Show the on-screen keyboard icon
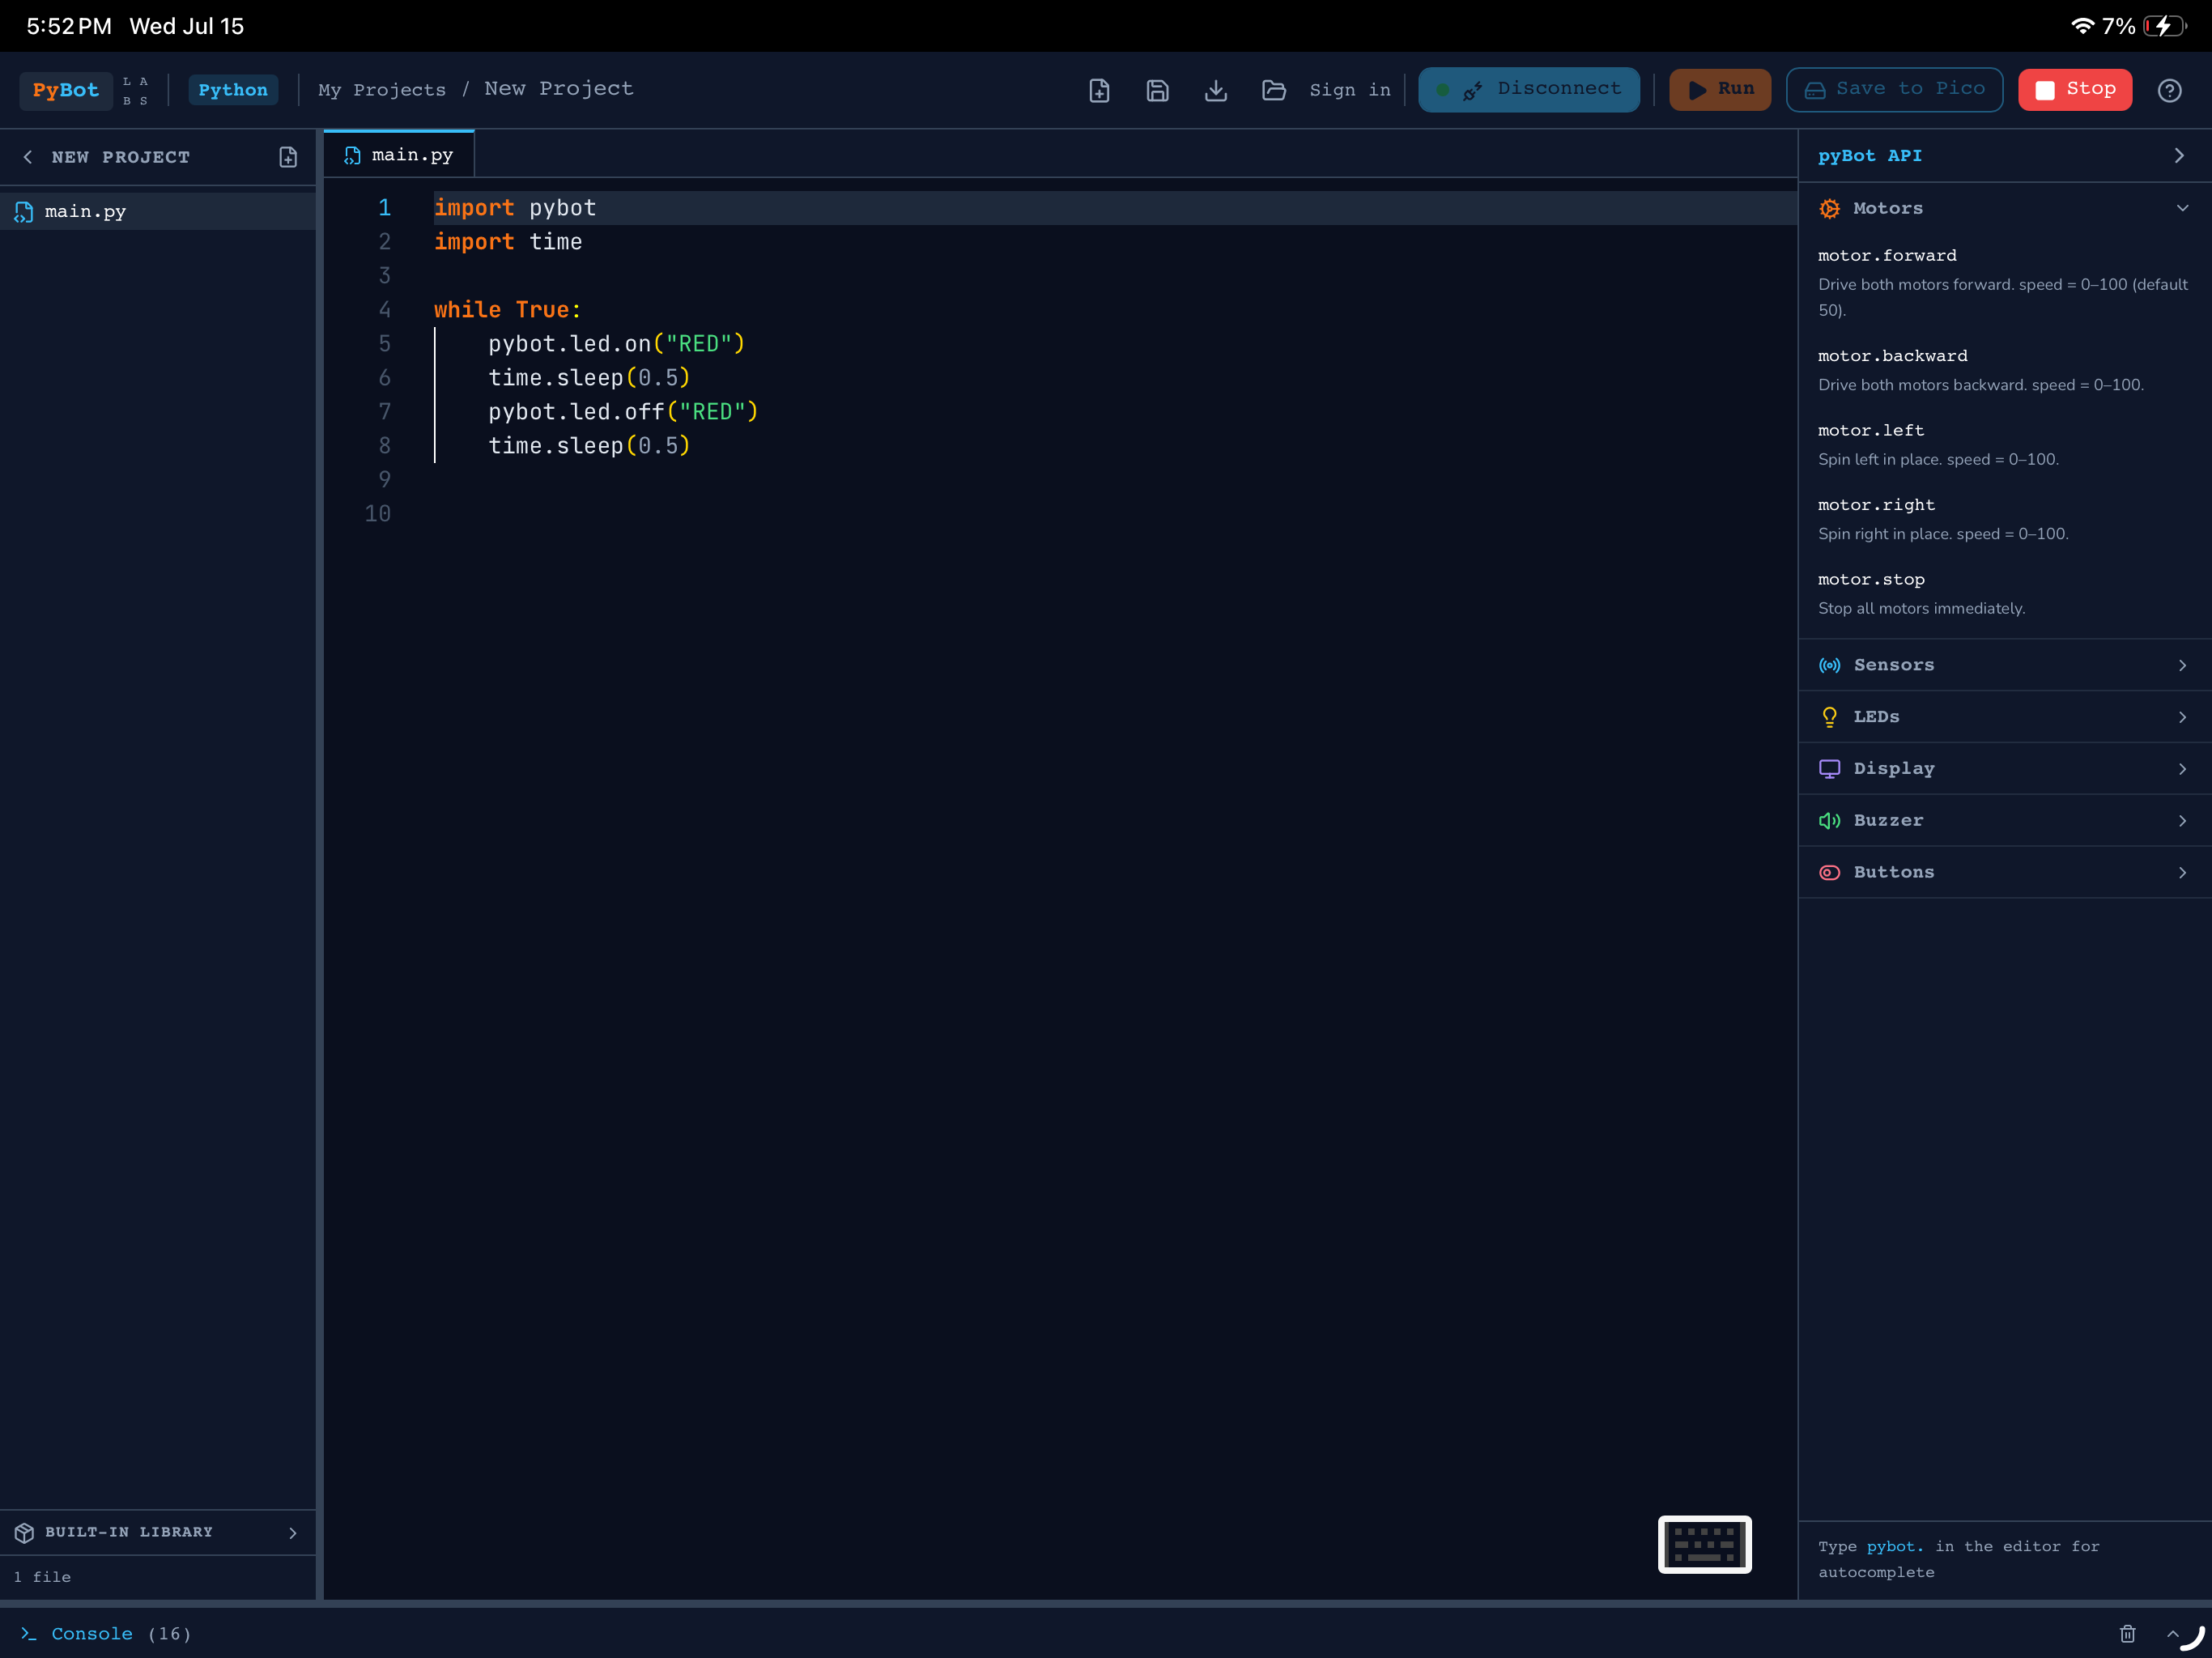The image size is (2212, 1658). (x=1704, y=1544)
